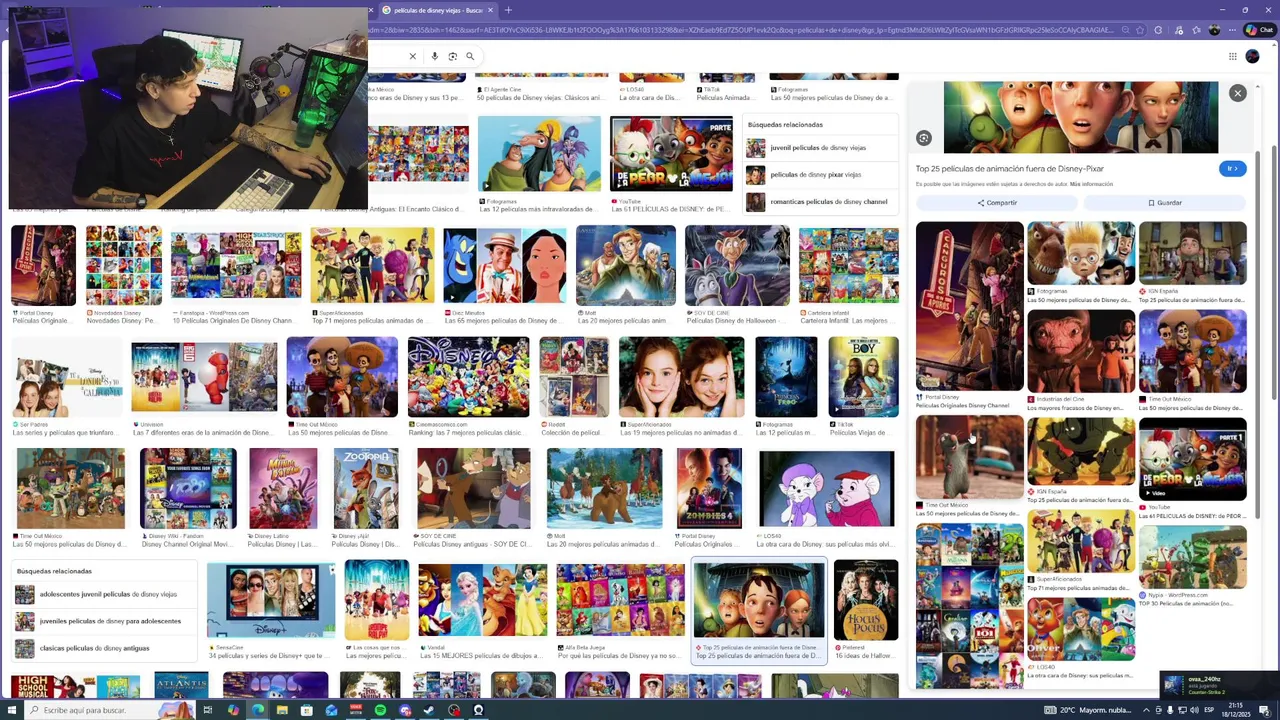The width and height of the screenshot is (1280, 720).
Task: Open the Google apps grid icon
Action: [1232, 56]
